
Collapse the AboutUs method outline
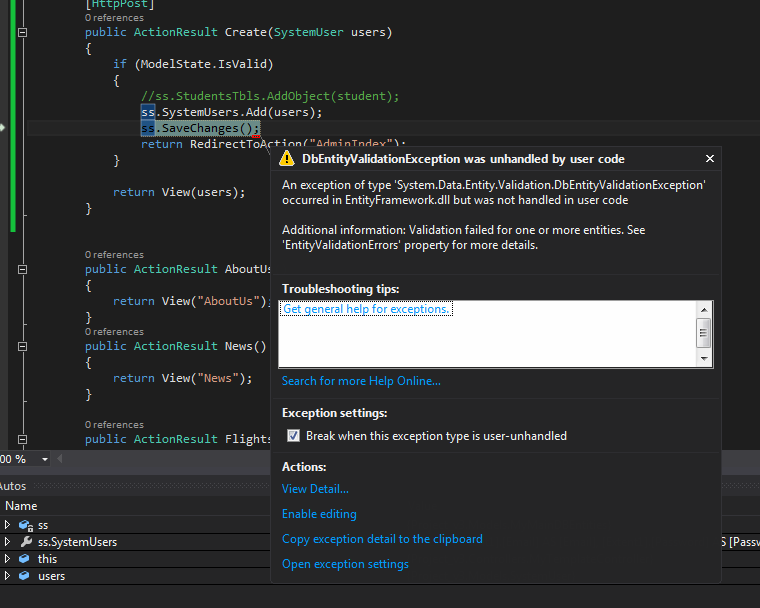(x=22, y=269)
